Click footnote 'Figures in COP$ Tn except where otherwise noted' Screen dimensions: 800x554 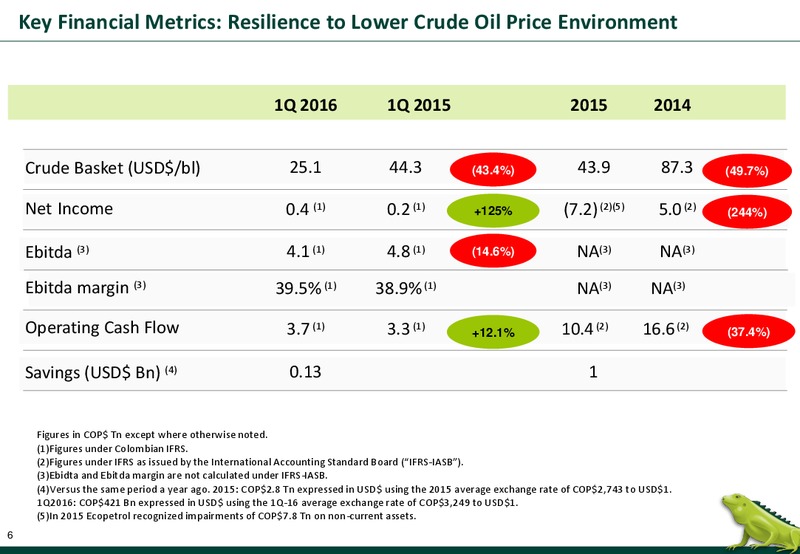[x=152, y=435]
